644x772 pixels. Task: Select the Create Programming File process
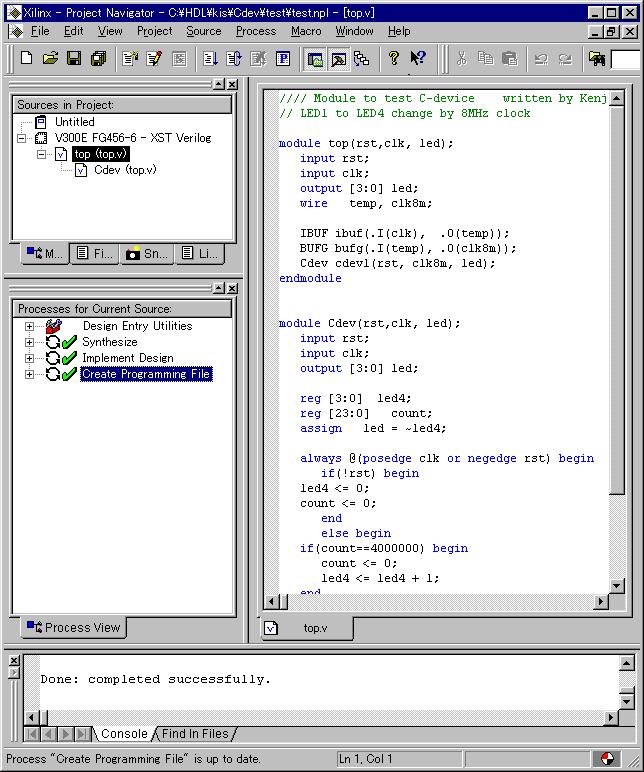point(146,374)
